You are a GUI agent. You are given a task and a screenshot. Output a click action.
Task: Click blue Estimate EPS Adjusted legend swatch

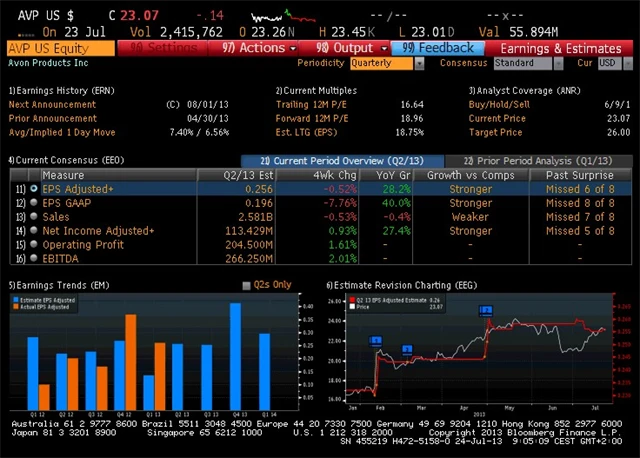[14, 298]
